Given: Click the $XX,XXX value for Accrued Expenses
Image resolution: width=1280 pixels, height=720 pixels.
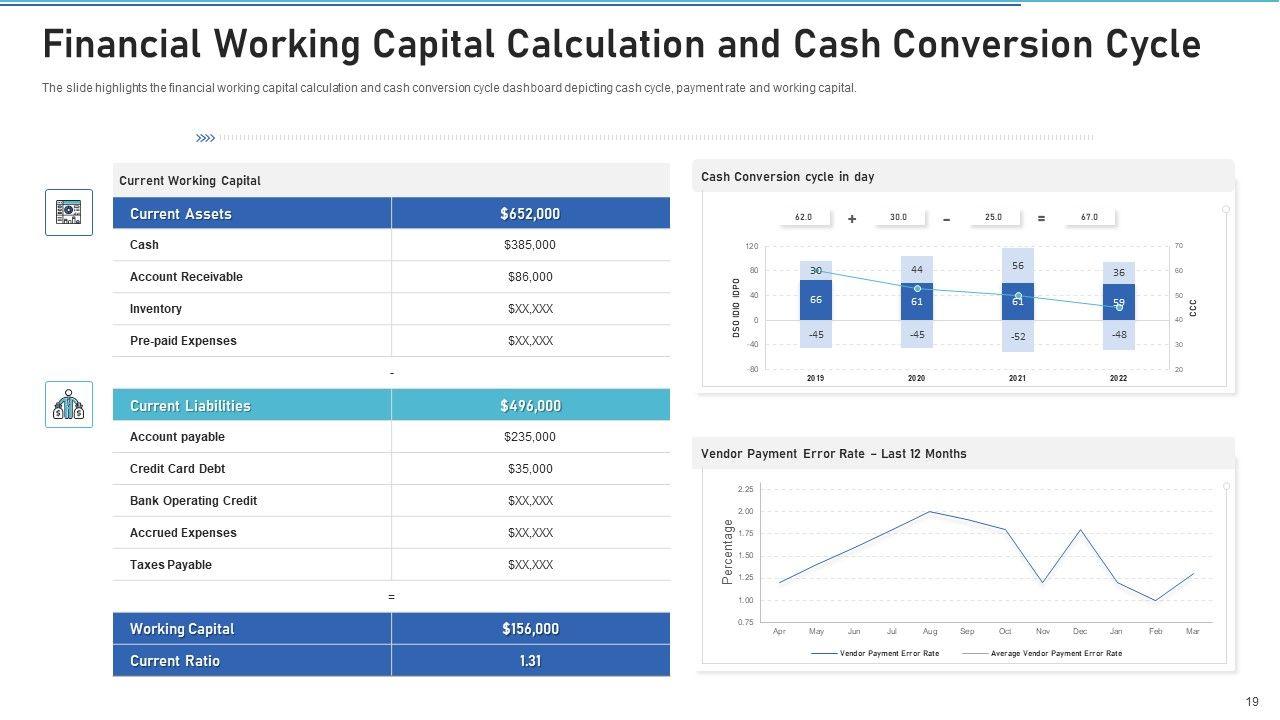Looking at the screenshot, I should pos(530,533).
